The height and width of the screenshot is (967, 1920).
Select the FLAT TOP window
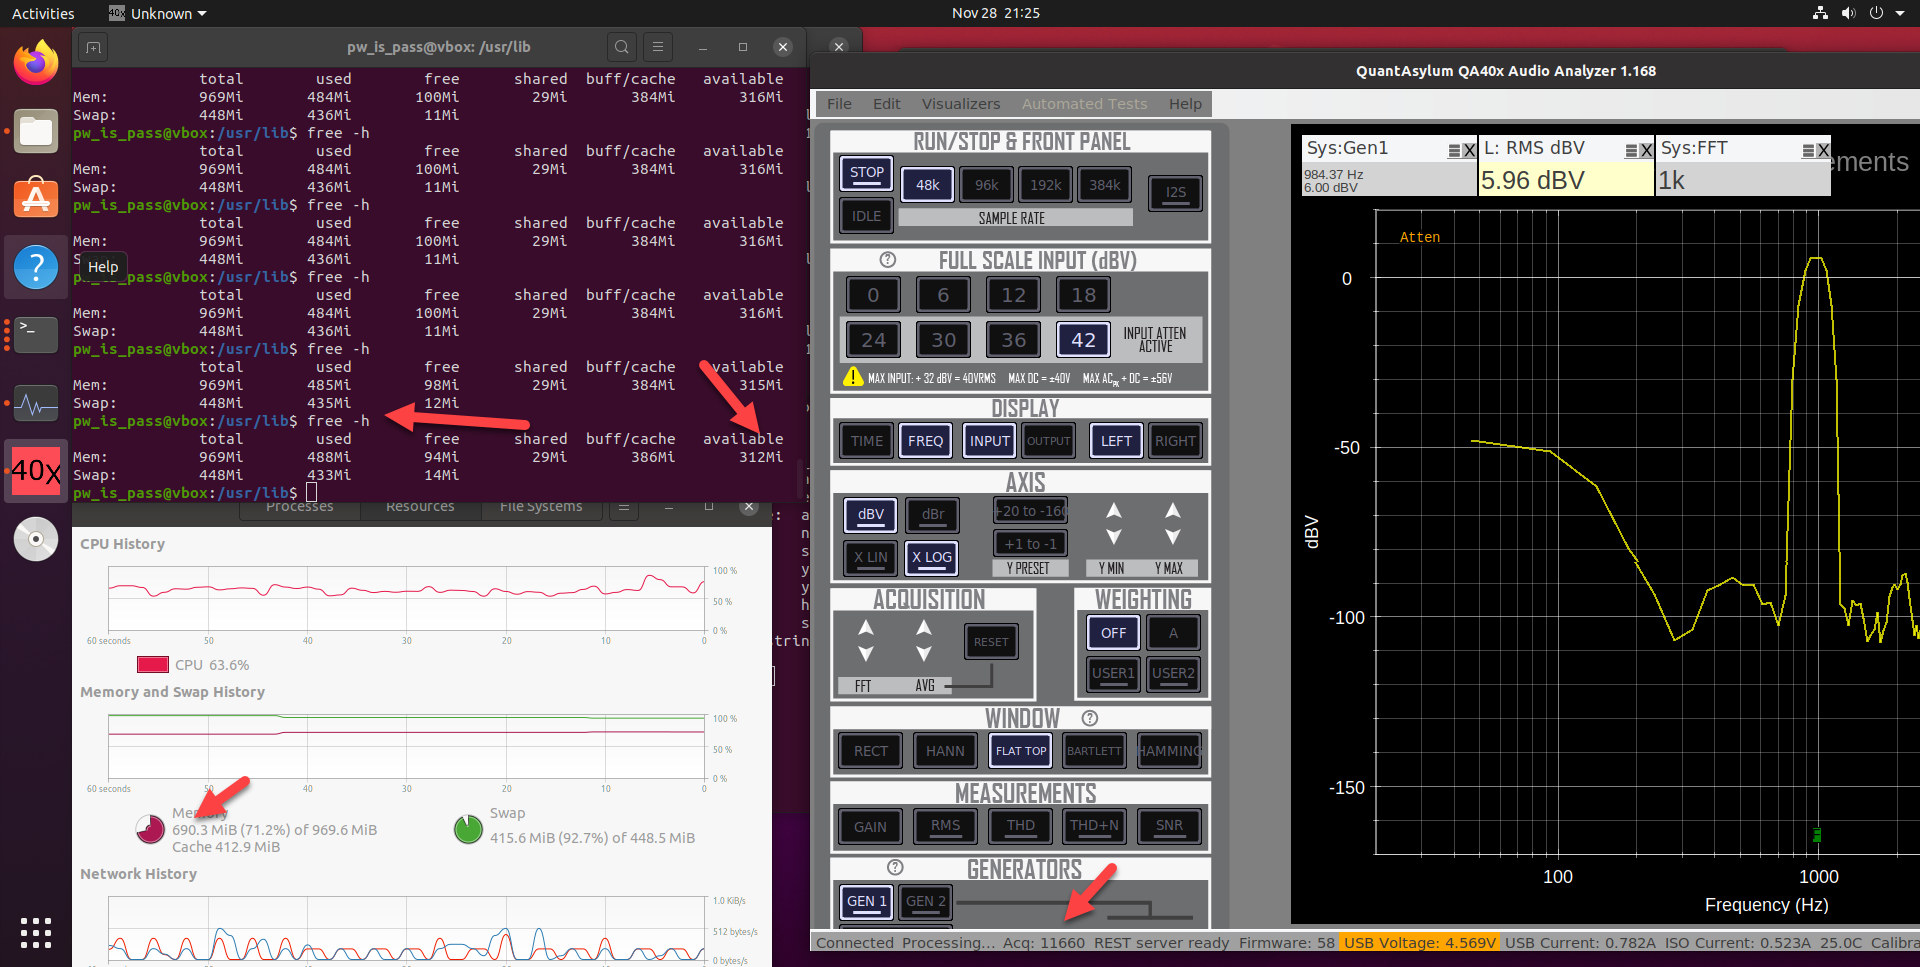point(1020,751)
